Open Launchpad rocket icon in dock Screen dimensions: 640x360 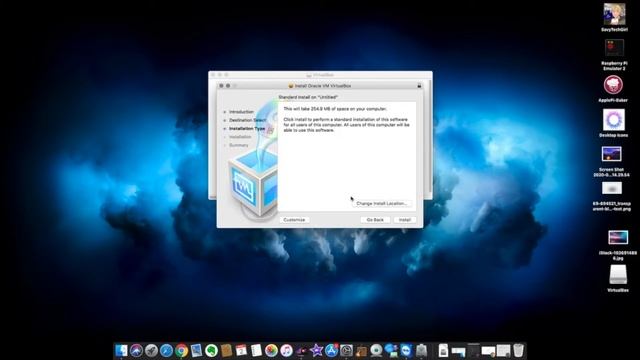point(151,350)
